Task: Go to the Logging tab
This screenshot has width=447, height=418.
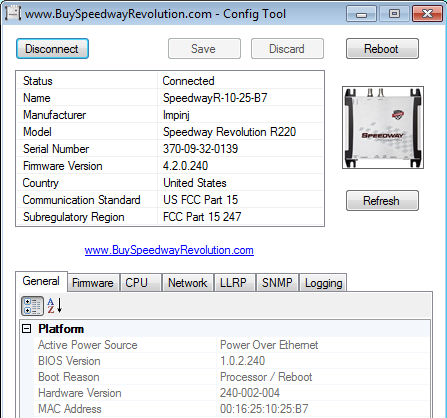Action: [x=324, y=283]
